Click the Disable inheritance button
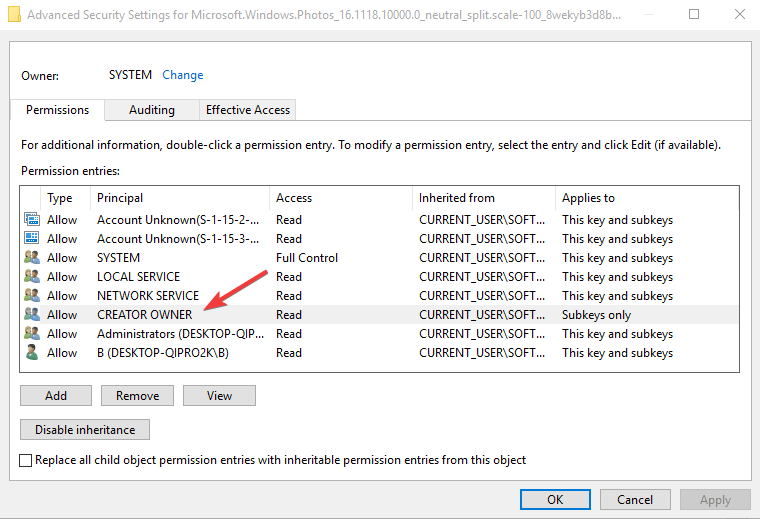Image resolution: width=760 pixels, height=519 pixels. point(85,430)
